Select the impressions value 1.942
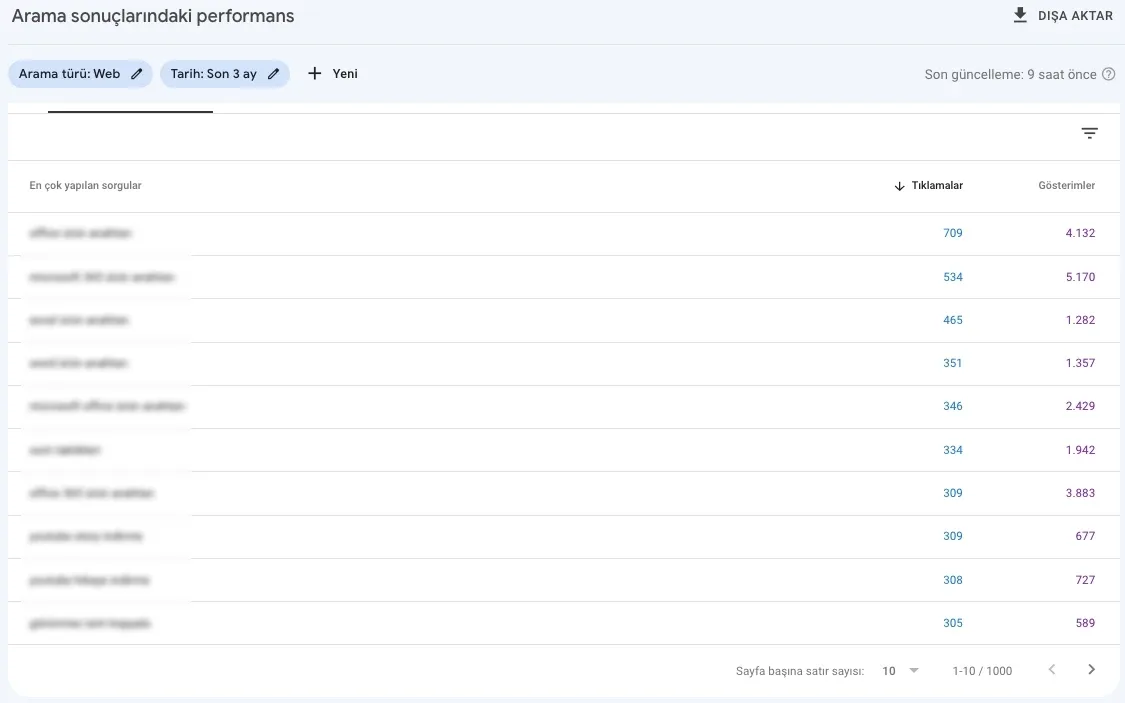Image resolution: width=1125 pixels, height=703 pixels. (x=1081, y=450)
